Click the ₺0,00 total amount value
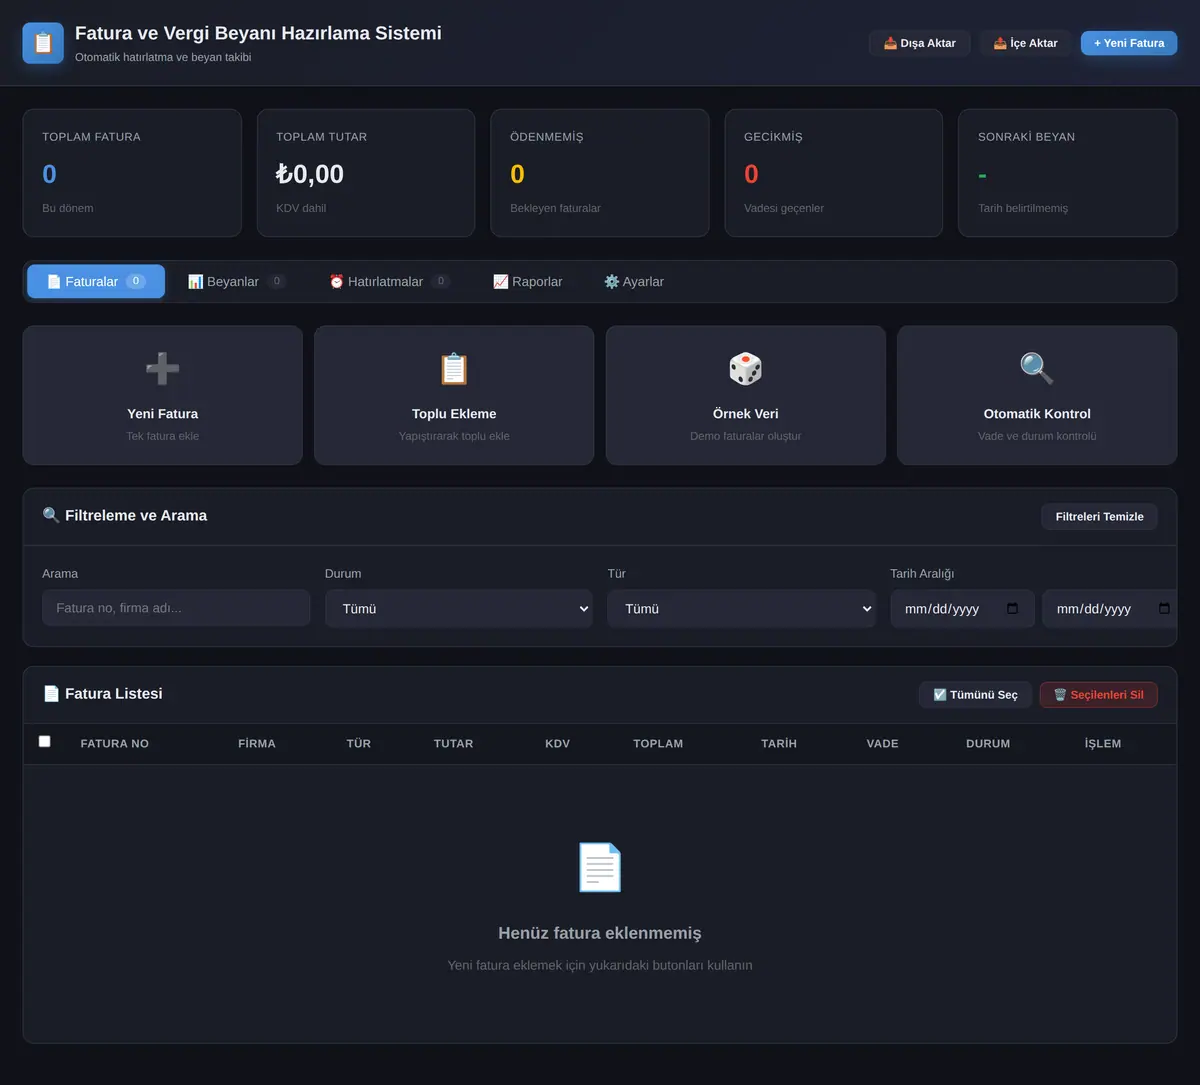 click(x=310, y=174)
